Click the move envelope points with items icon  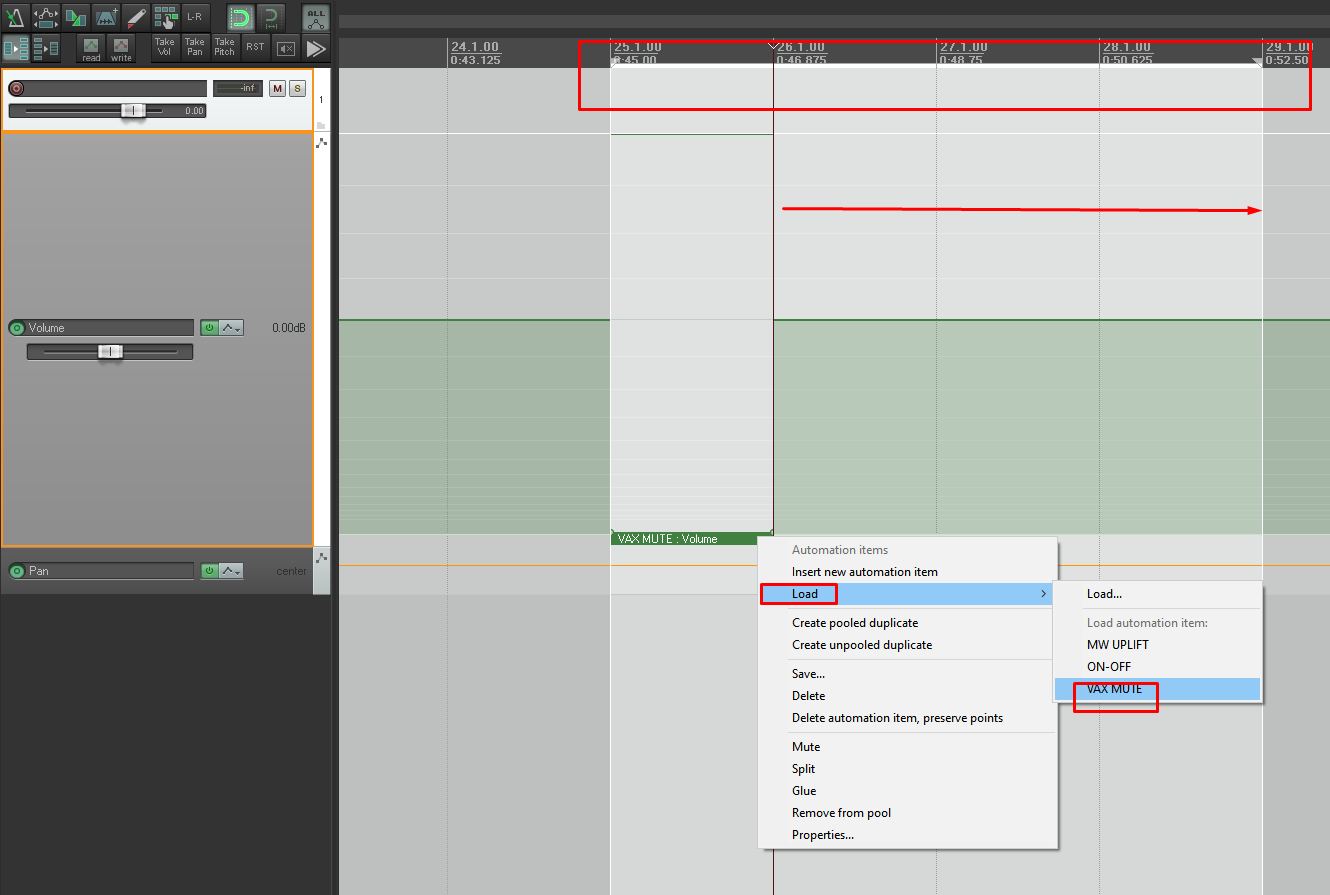pyautogui.click(x=46, y=17)
